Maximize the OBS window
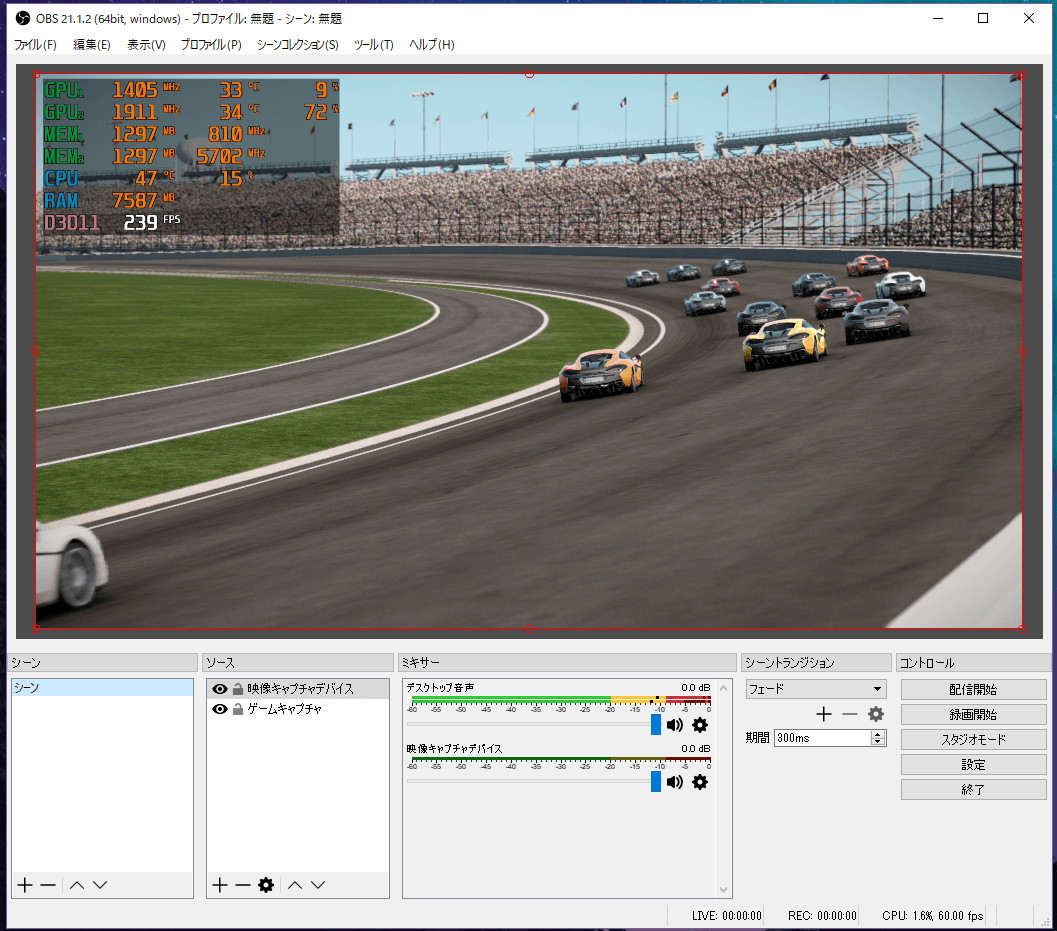This screenshot has height=931, width=1057. click(983, 18)
